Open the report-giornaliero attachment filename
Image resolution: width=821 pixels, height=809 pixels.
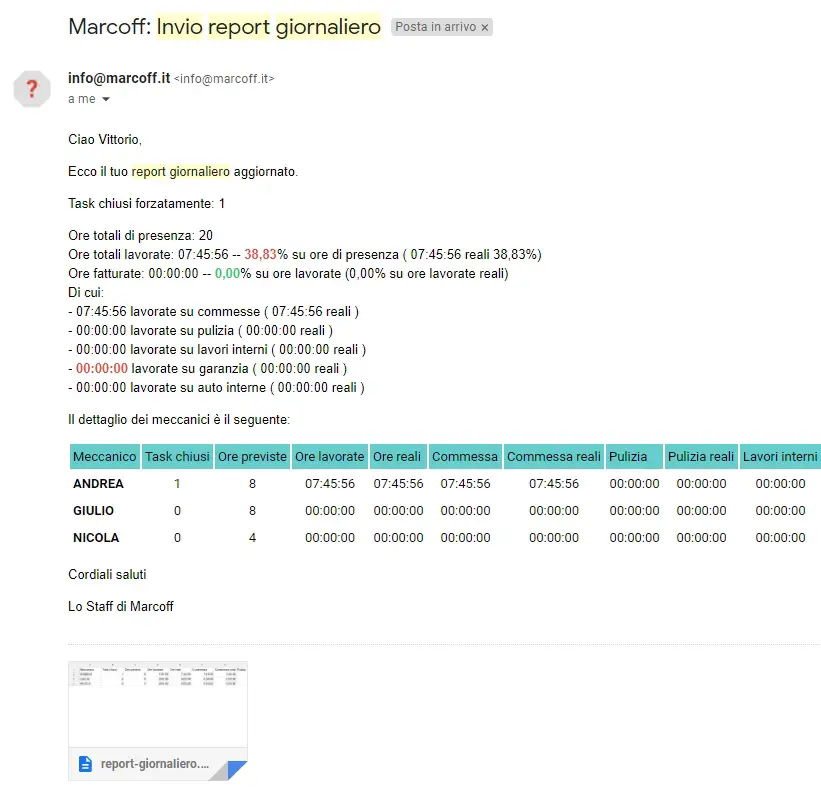[x=155, y=764]
